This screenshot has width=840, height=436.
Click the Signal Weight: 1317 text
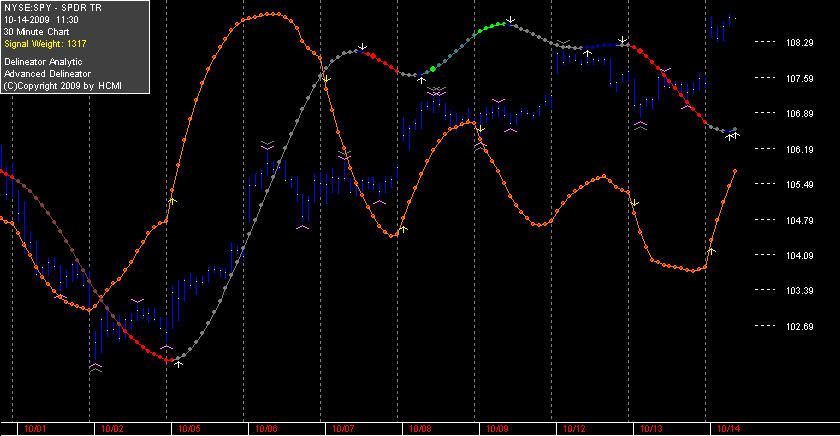[x=46, y=44]
